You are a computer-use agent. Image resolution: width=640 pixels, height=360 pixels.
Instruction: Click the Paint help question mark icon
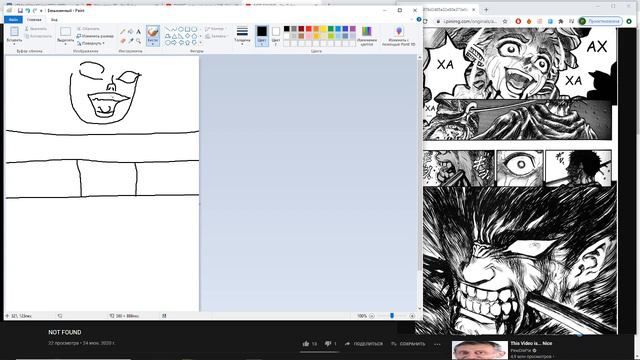(x=419, y=19)
